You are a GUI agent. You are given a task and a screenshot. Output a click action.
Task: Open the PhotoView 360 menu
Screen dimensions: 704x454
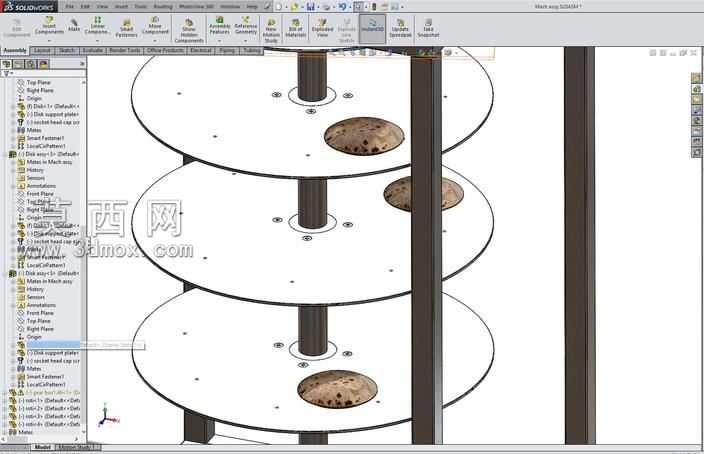[196, 7]
